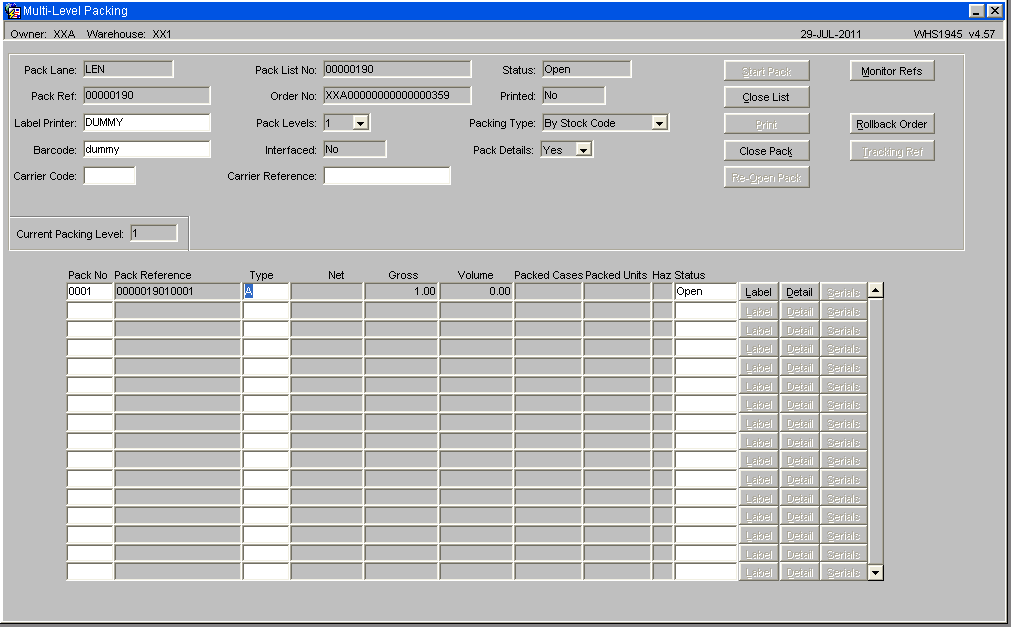Click the Tracking Ref button
The width and height of the screenshot is (1011, 627).
pyautogui.click(x=892, y=151)
